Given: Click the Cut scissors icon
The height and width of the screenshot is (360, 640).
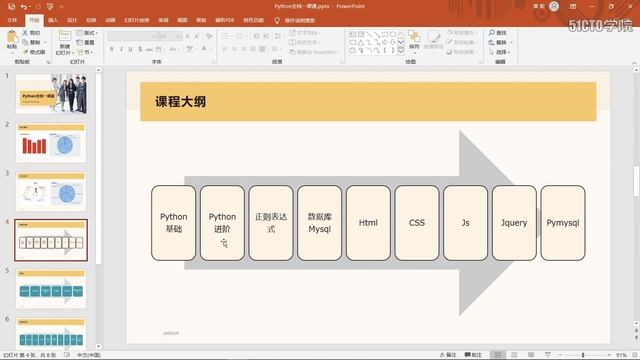Looking at the screenshot, I should pyautogui.click(x=25, y=33).
